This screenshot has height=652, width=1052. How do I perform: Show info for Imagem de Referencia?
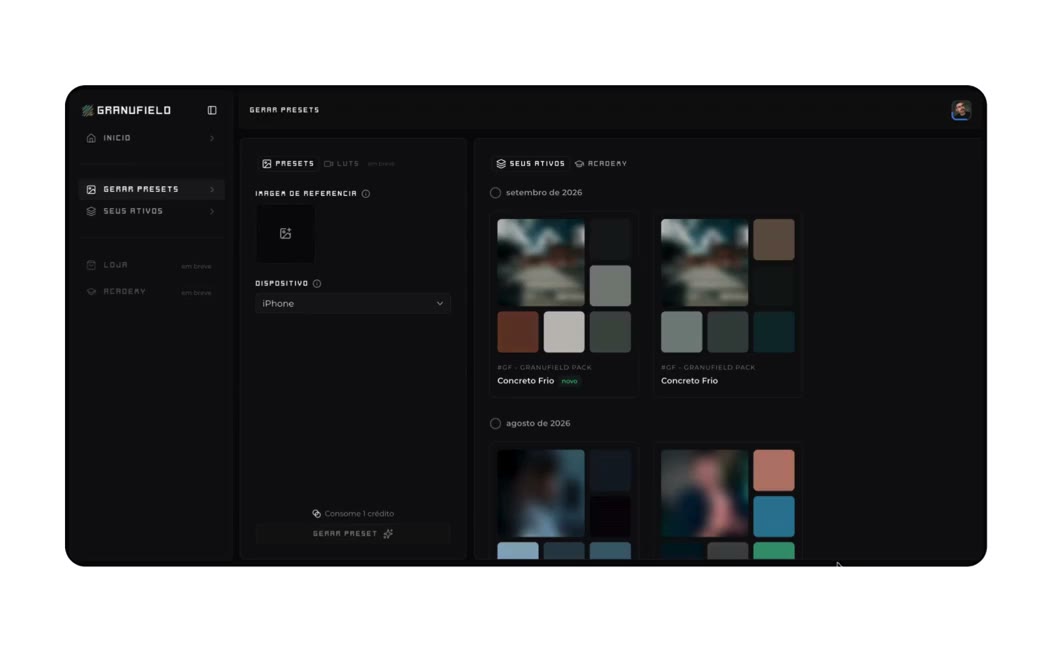366,194
